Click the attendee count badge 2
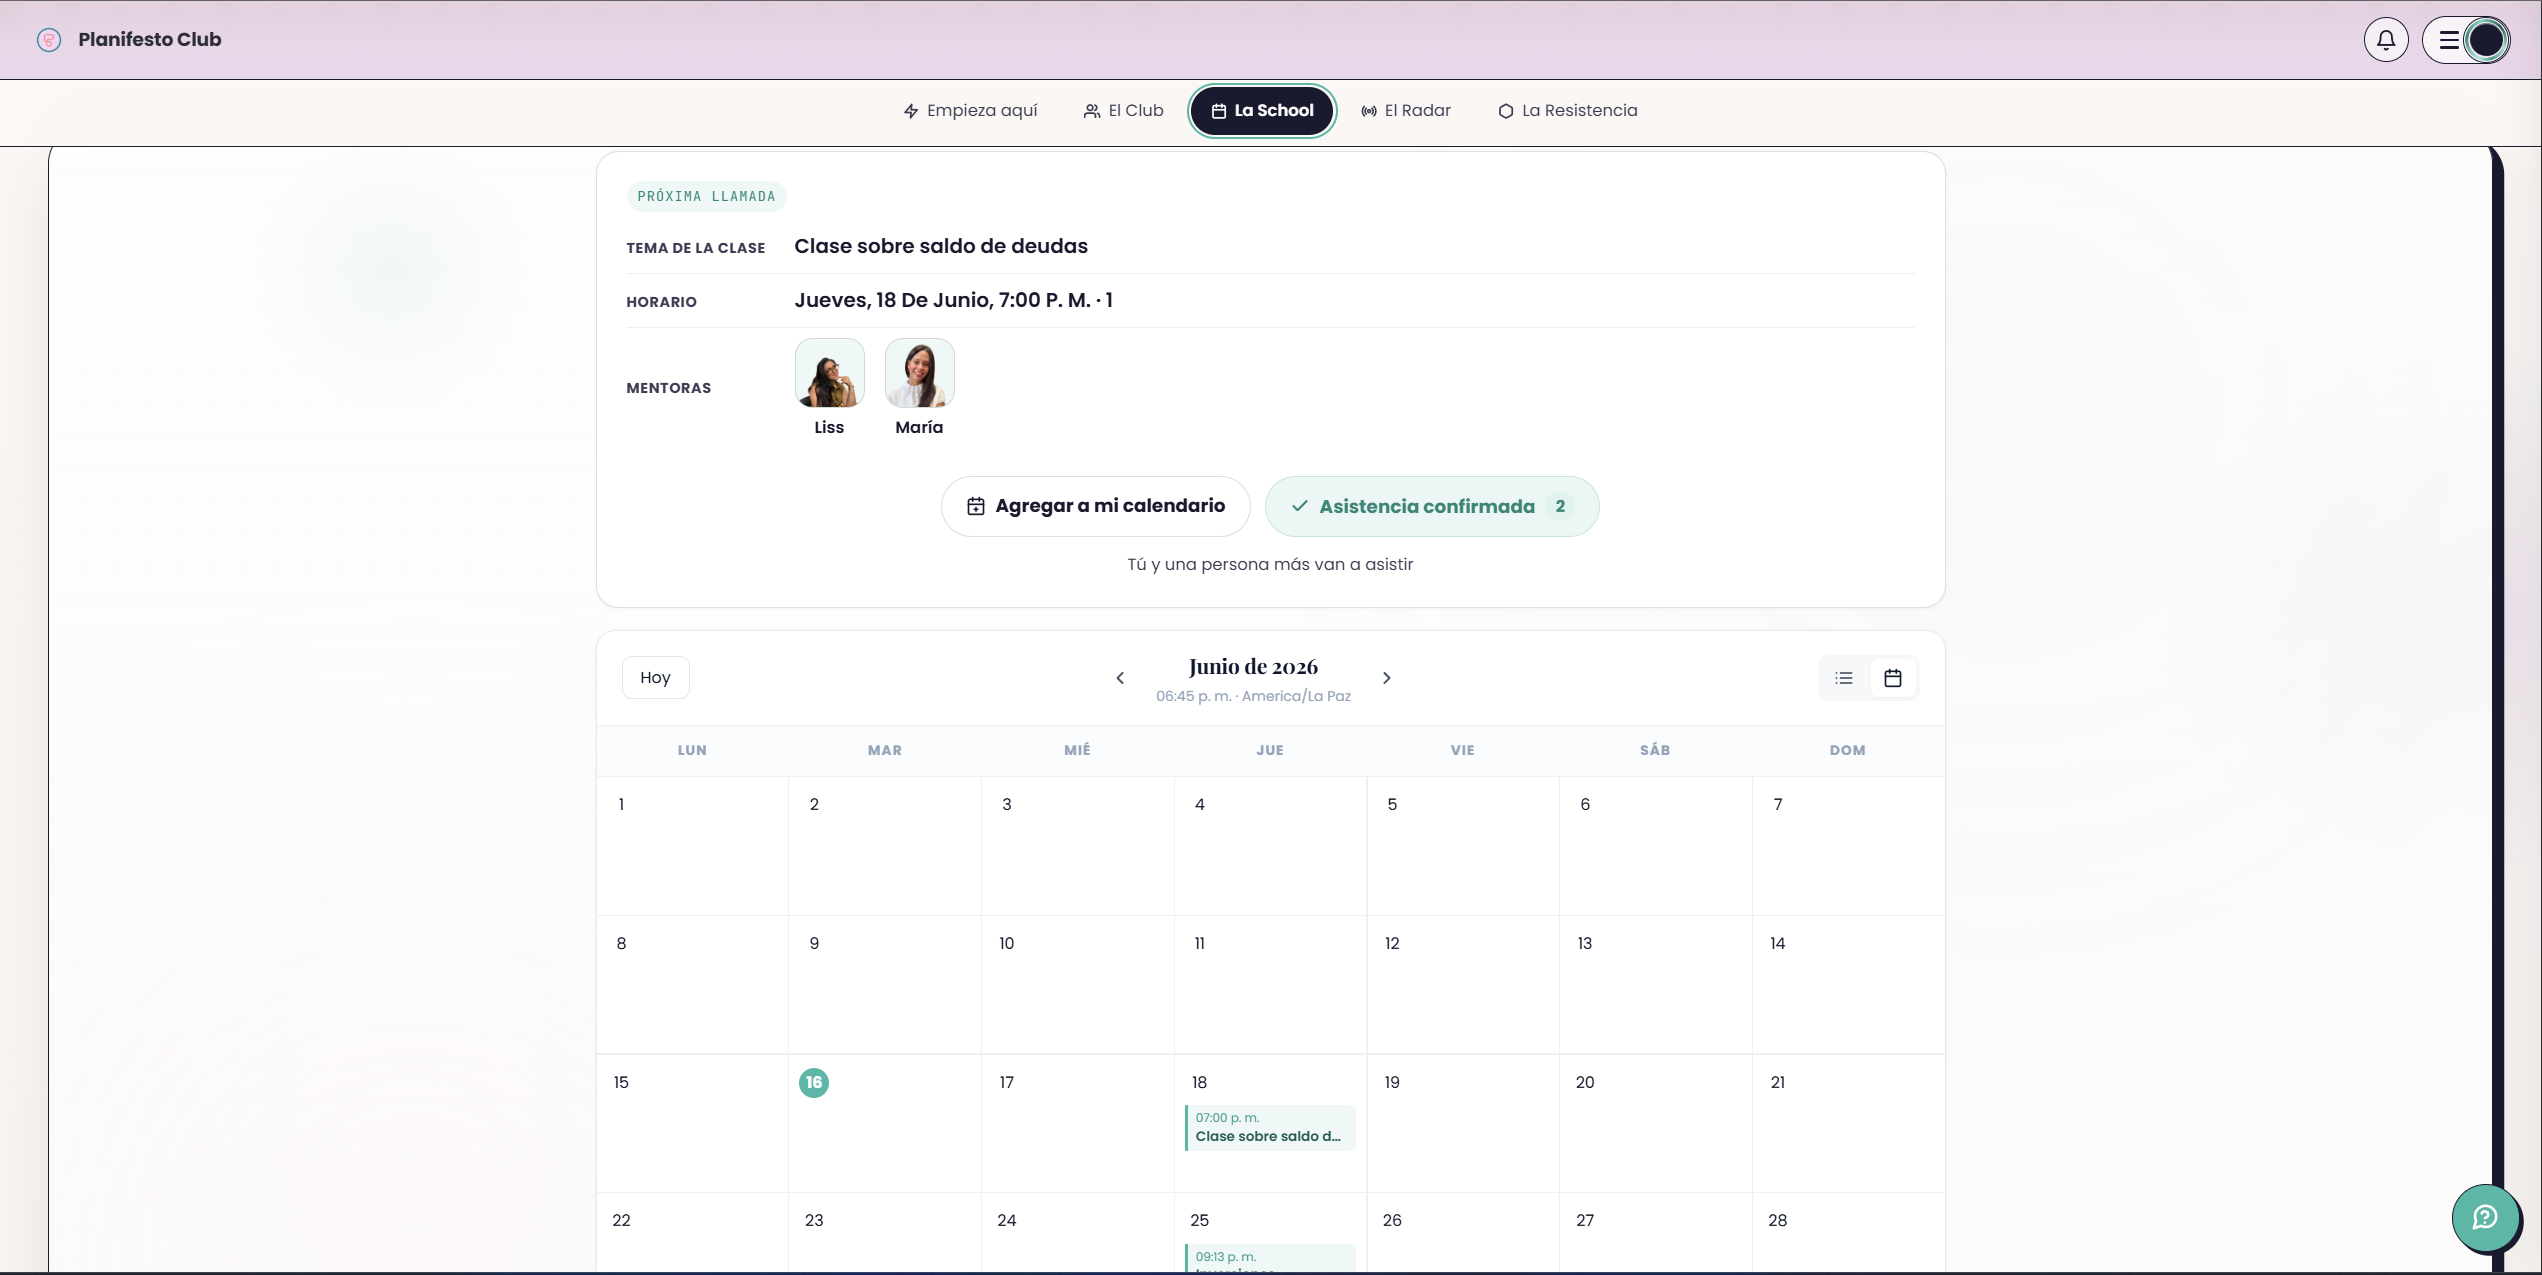The width and height of the screenshot is (2542, 1275). [1559, 507]
